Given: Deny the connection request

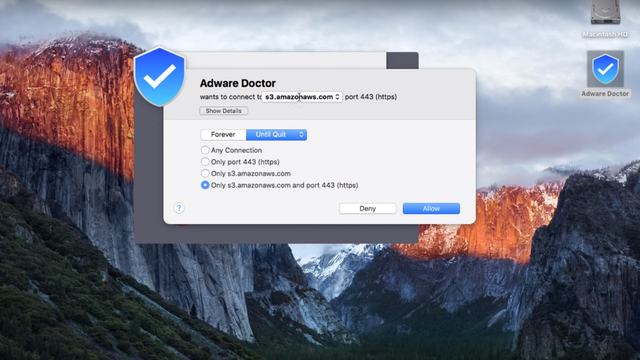Looking at the screenshot, I should [x=367, y=209].
